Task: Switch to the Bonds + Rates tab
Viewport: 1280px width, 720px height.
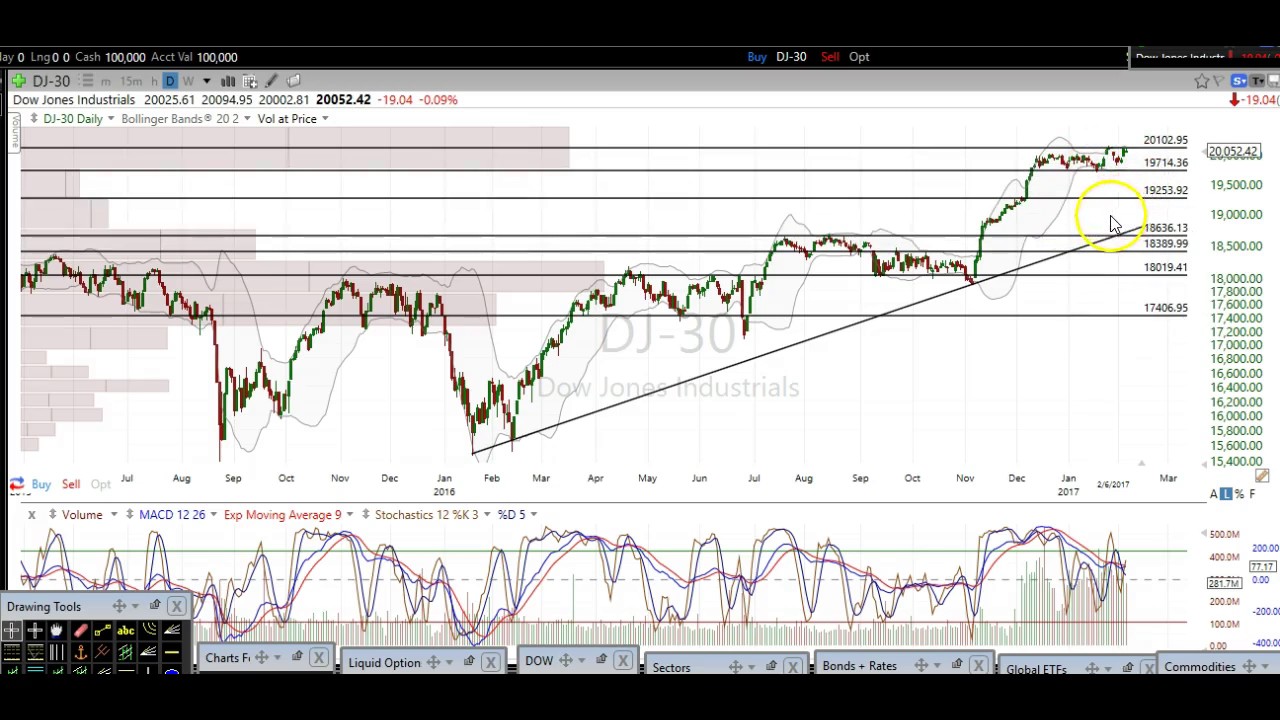Action: (x=859, y=666)
